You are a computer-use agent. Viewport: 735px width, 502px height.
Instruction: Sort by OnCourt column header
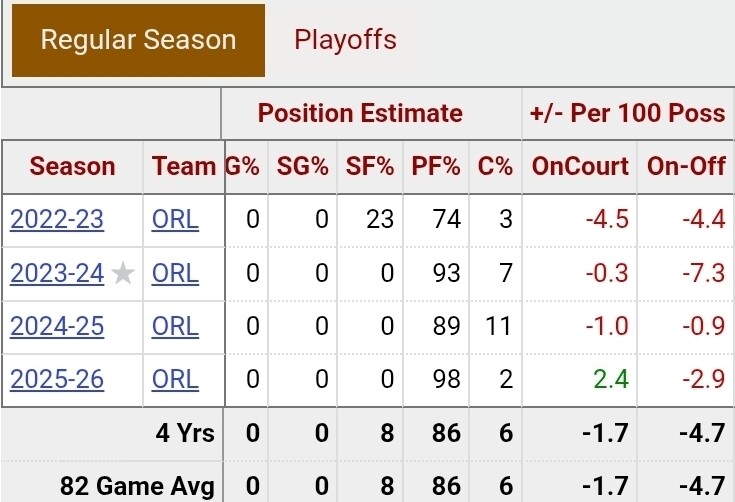[580, 167]
